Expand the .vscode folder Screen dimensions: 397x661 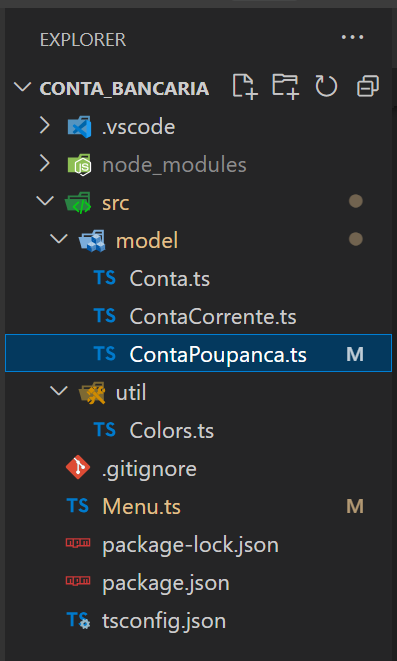45,126
